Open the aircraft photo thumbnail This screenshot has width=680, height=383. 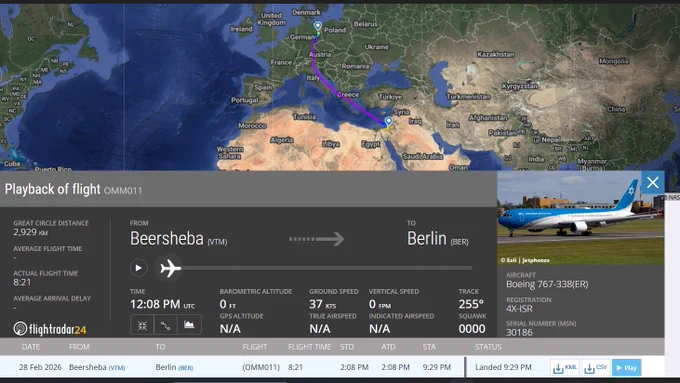(x=580, y=218)
